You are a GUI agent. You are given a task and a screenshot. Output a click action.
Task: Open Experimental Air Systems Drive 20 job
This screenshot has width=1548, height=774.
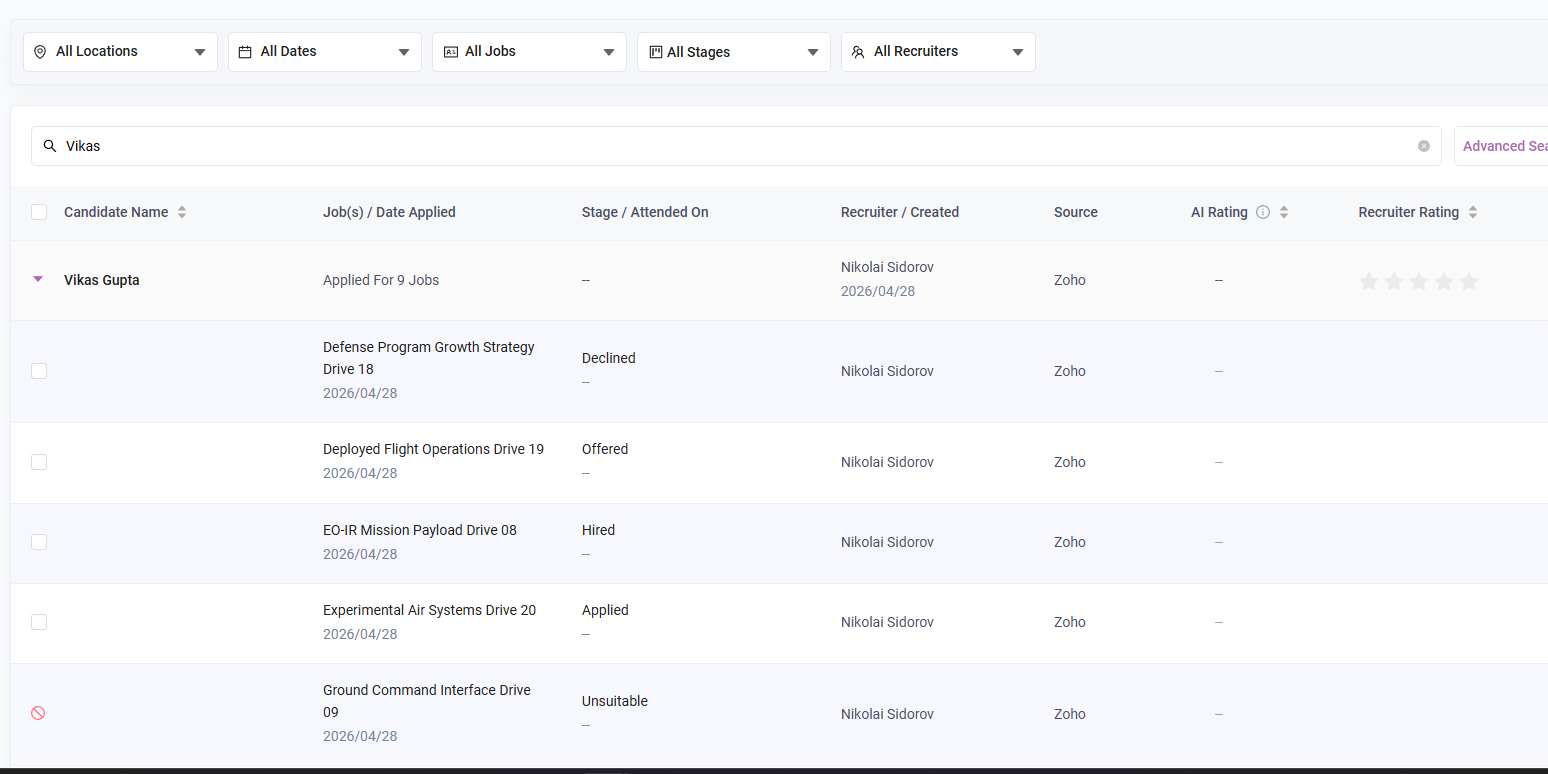pyautogui.click(x=429, y=610)
